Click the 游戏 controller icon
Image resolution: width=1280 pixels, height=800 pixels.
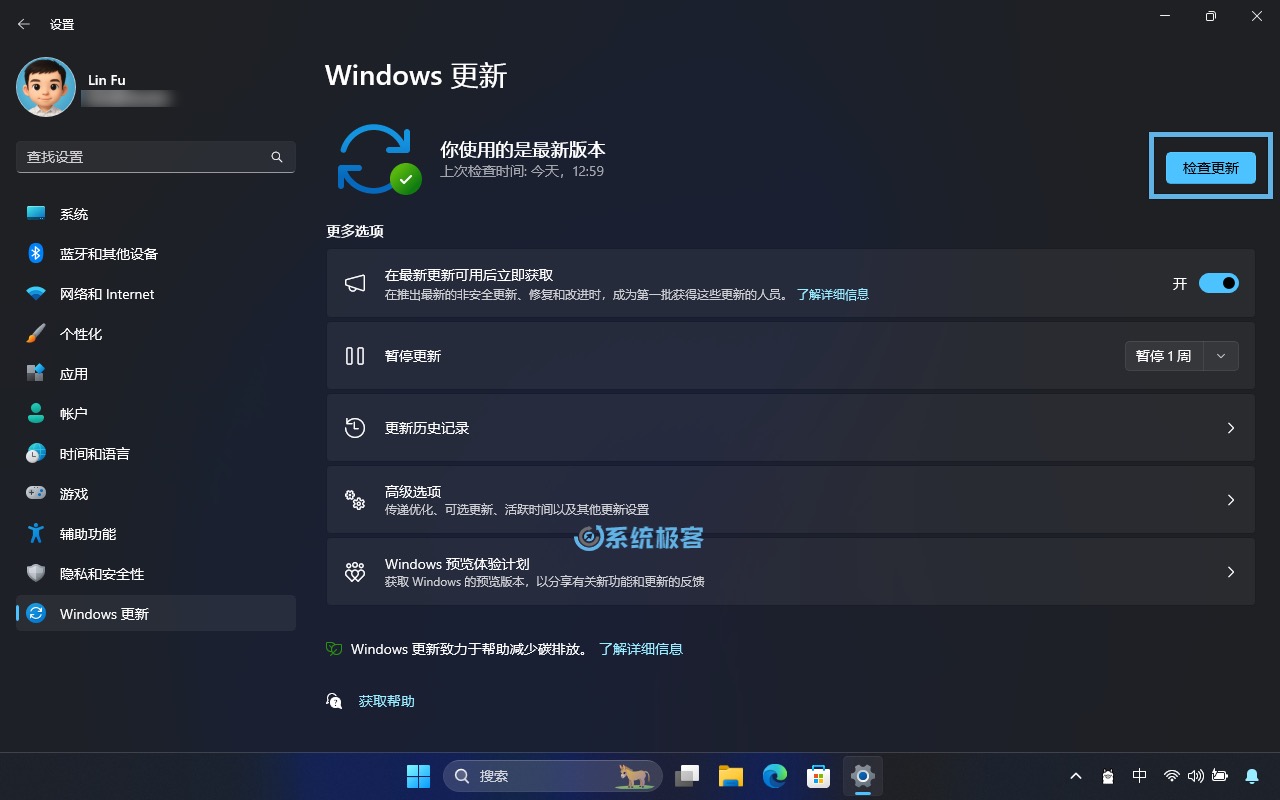[x=36, y=494]
